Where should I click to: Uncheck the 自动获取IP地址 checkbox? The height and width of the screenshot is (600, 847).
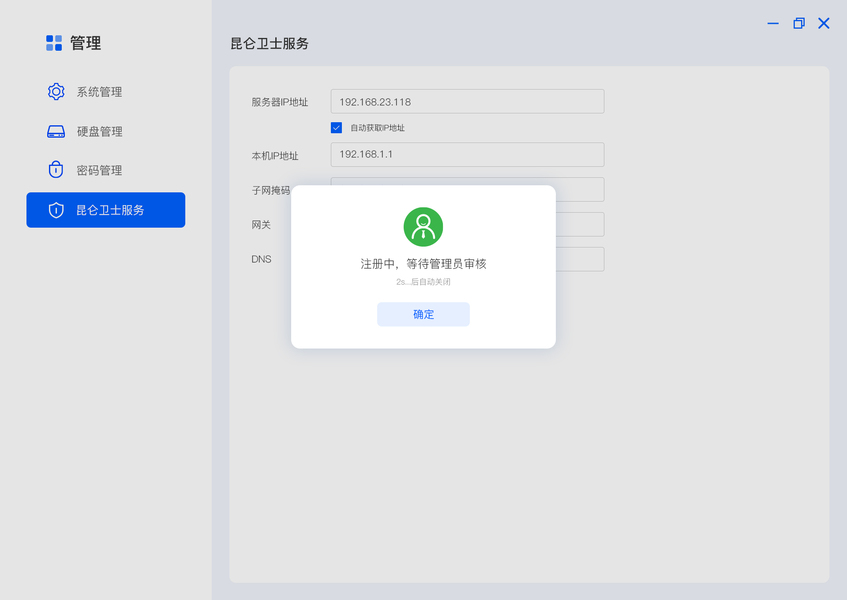click(x=336, y=127)
